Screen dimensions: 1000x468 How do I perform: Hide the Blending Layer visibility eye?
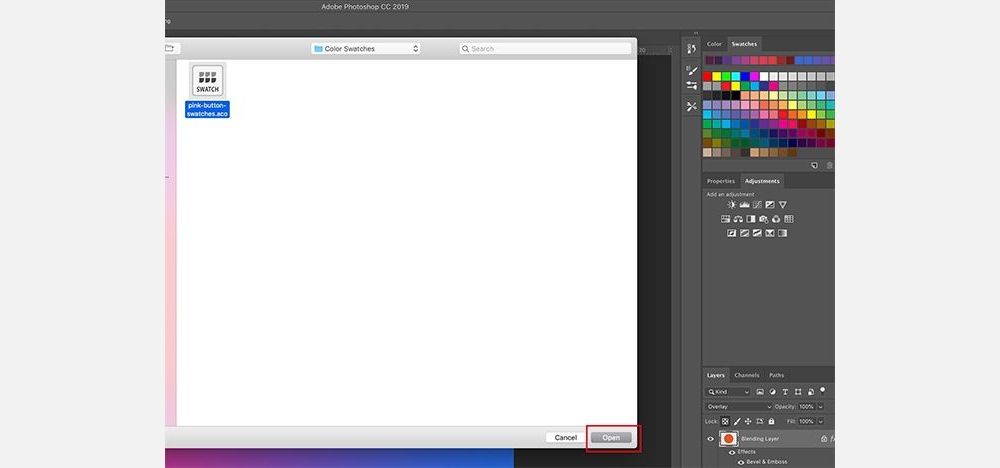pos(710,439)
